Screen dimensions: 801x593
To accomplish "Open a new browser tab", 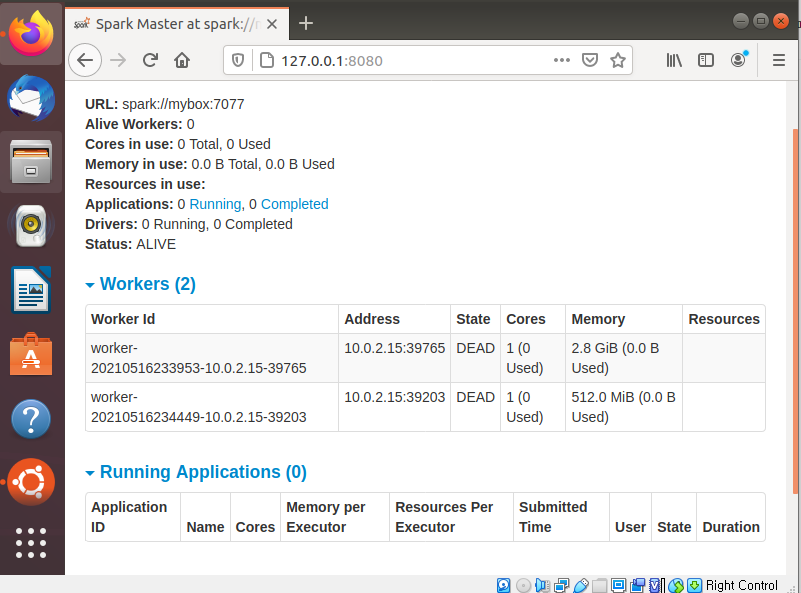I will coord(305,23).
